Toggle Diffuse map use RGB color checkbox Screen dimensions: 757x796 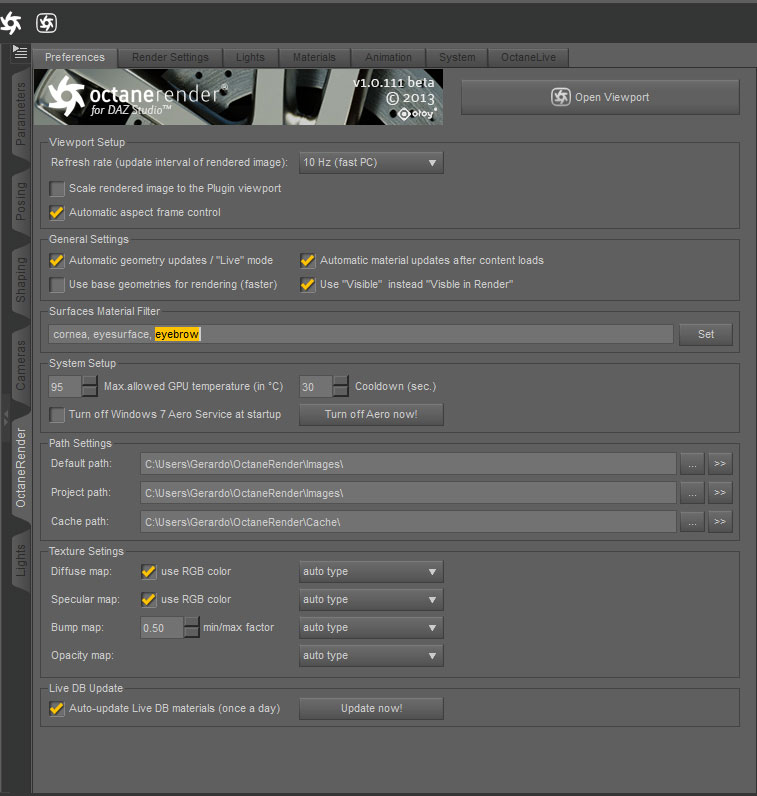coord(149,572)
